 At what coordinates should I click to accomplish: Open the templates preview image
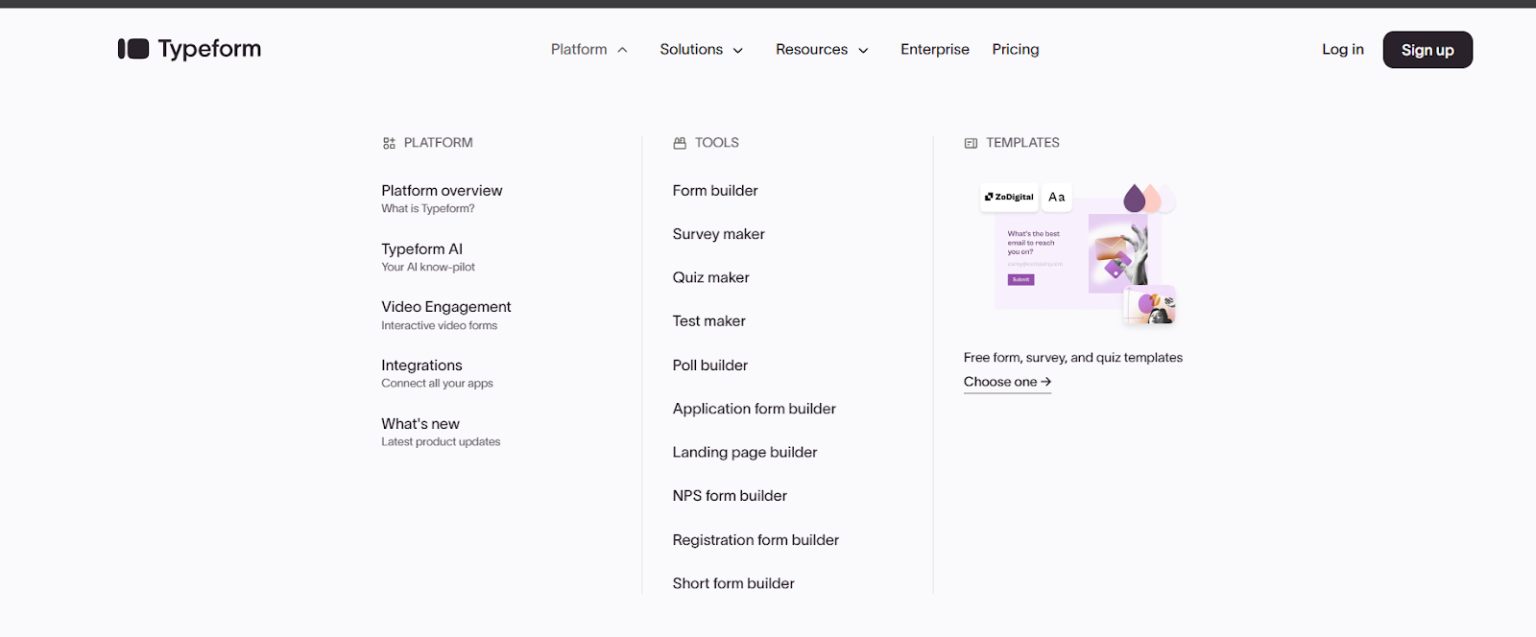click(1078, 255)
